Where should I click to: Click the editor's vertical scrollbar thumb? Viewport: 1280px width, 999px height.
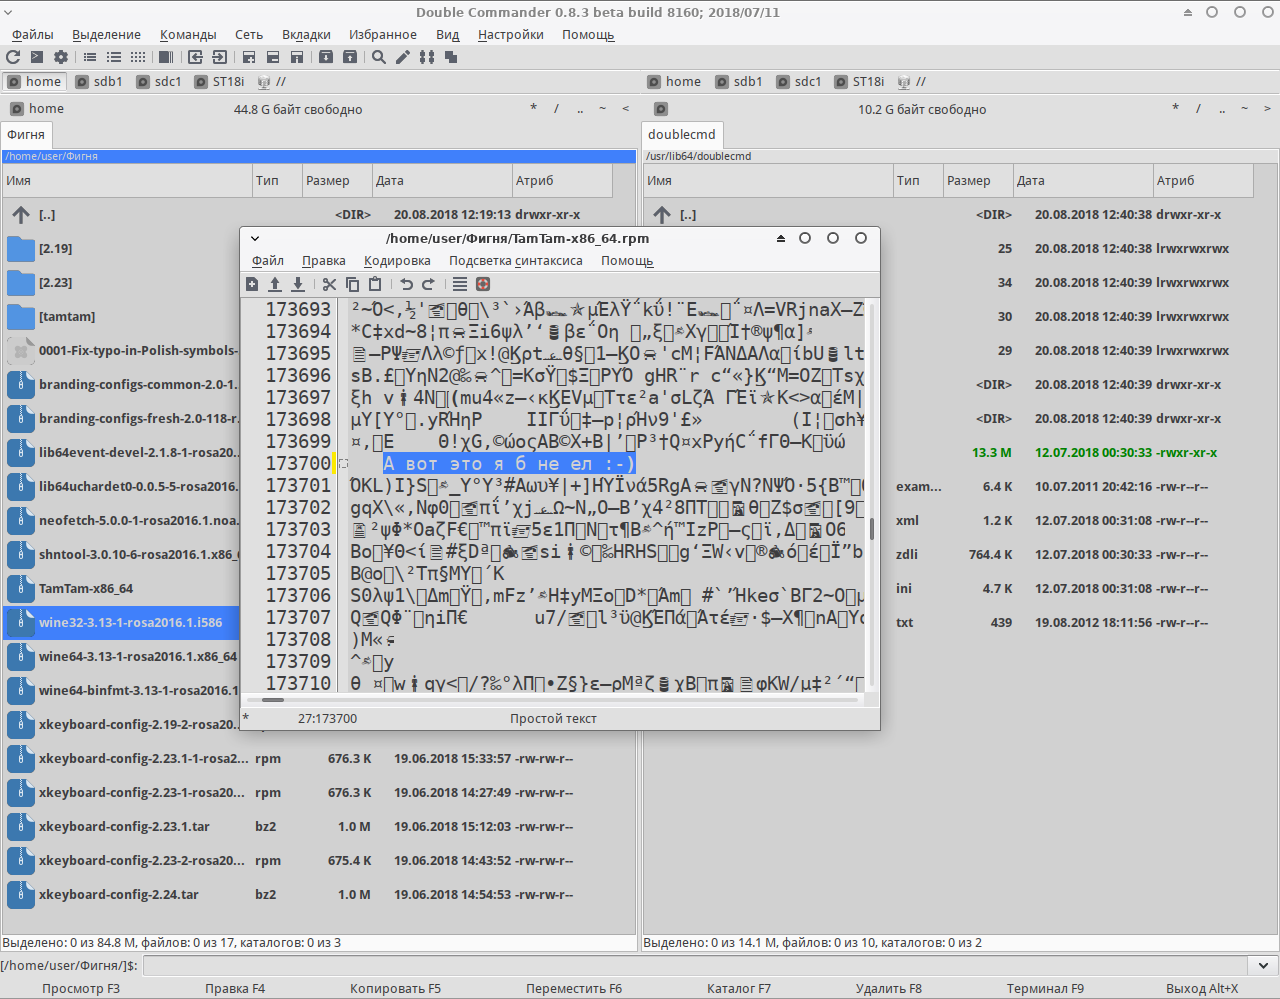click(x=872, y=528)
